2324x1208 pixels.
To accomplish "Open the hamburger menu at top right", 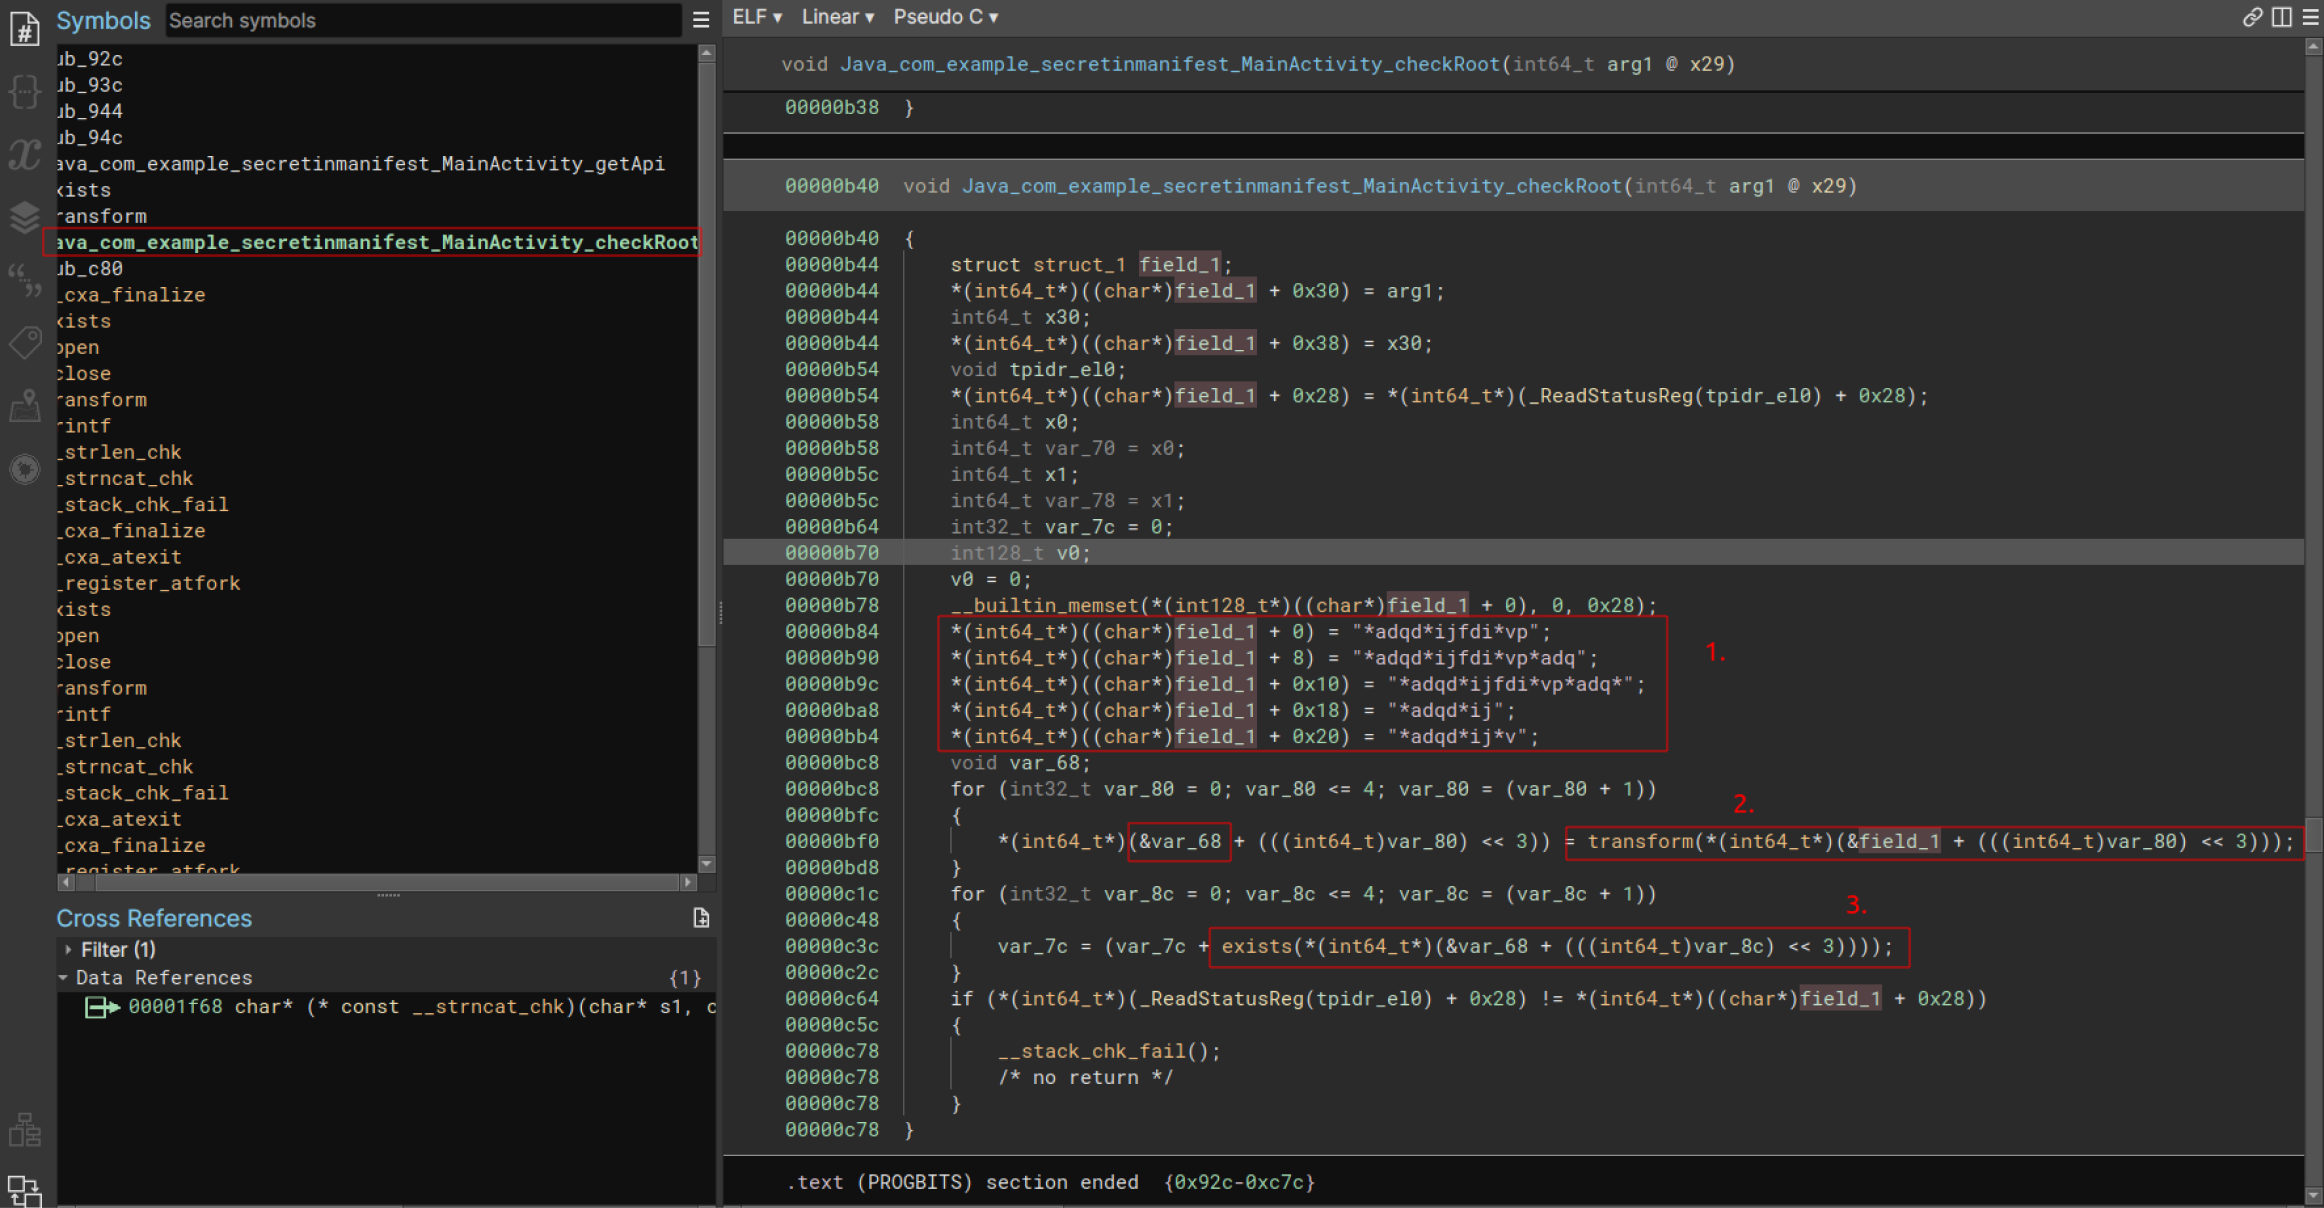I will pos(2308,17).
